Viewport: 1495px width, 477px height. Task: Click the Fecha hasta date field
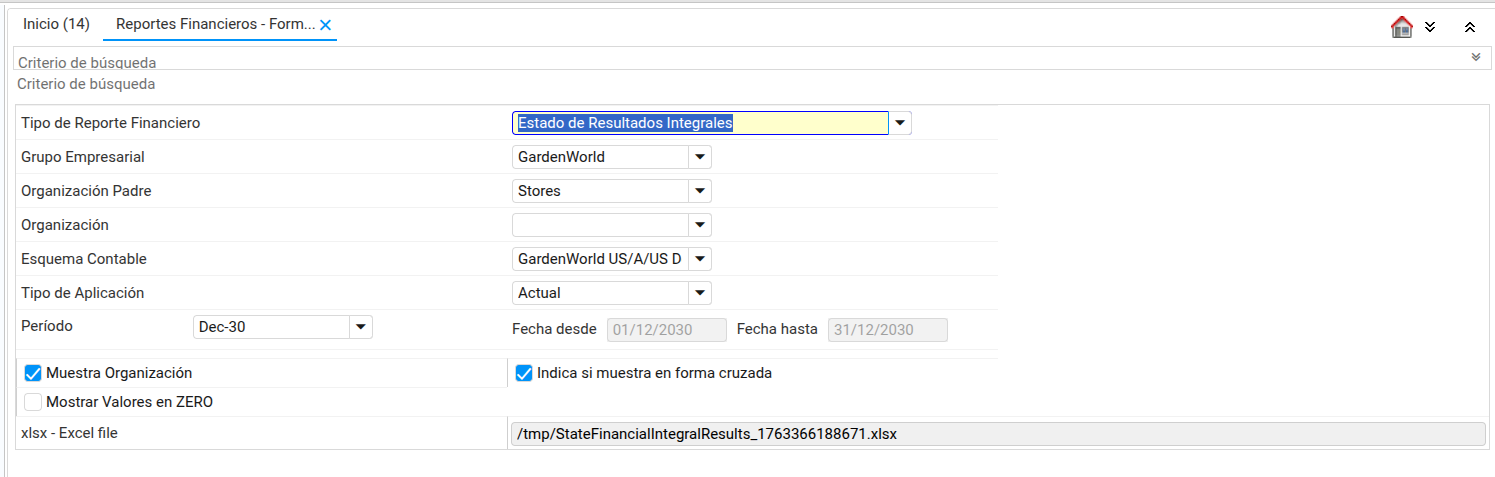pyautogui.click(x=887, y=330)
